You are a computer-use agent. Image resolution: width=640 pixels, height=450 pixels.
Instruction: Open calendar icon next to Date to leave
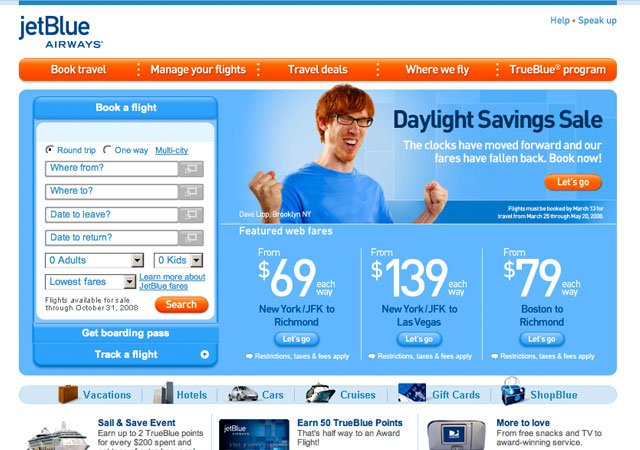pyautogui.click(x=191, y=215)
